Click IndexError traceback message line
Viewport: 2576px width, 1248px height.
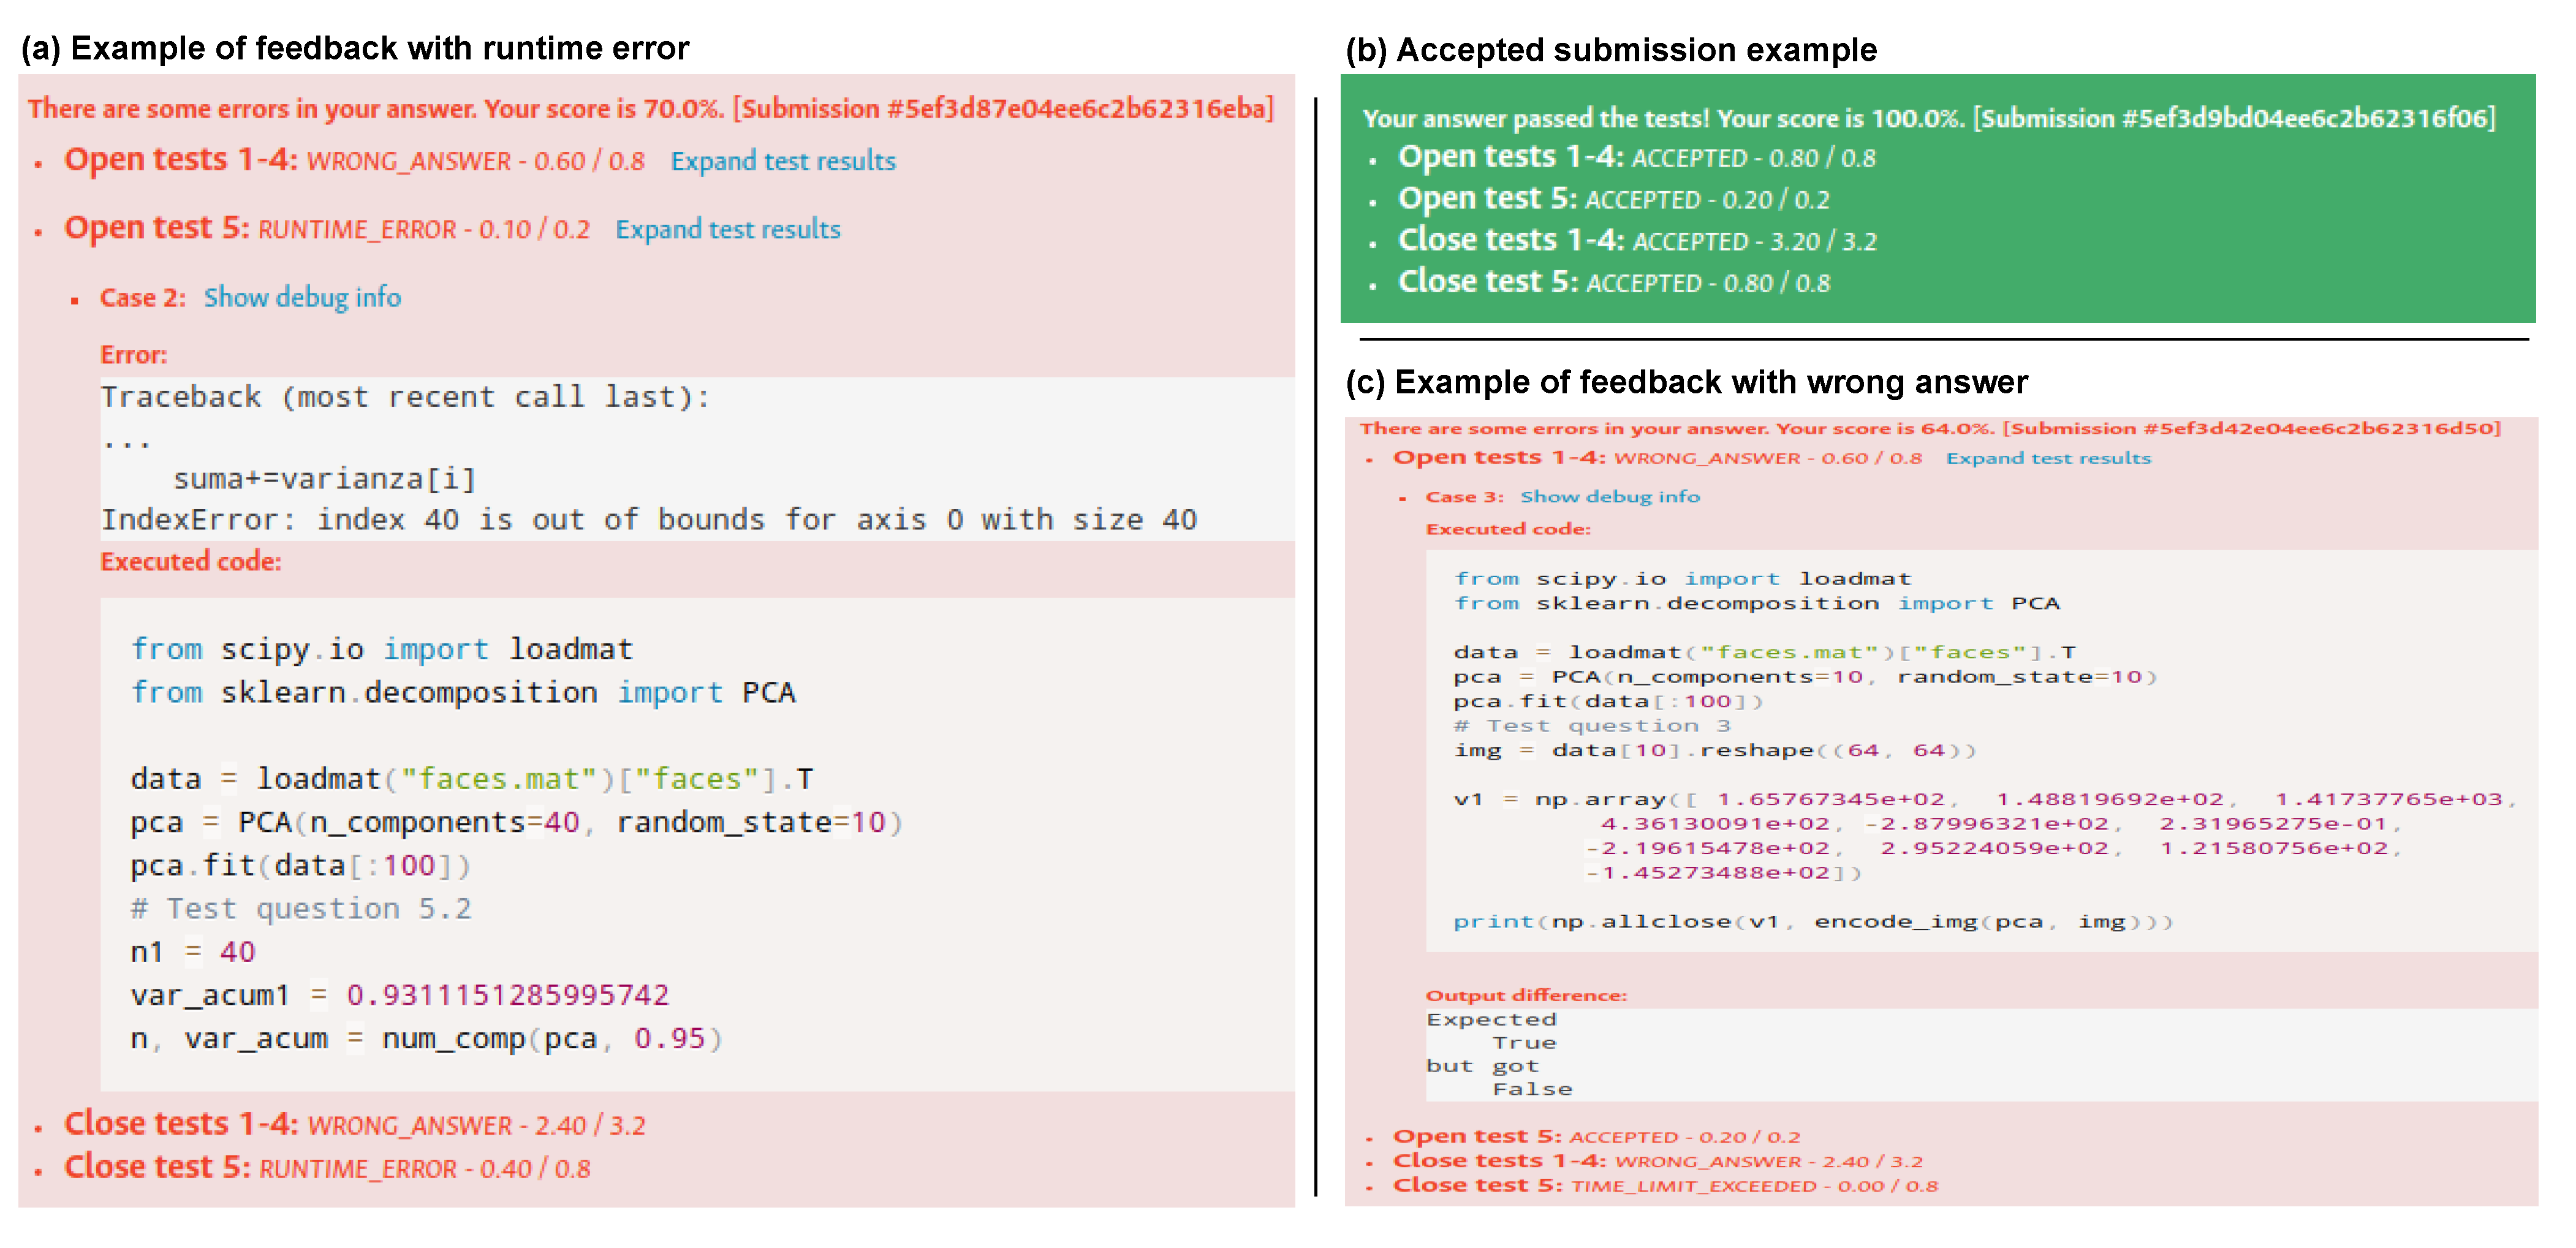coord(648,520)
